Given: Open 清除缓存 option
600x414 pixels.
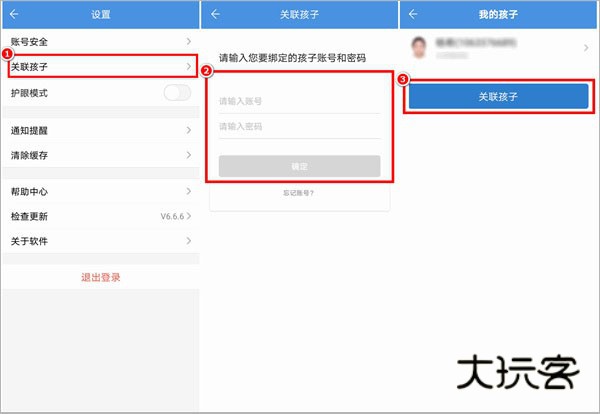Looking at the screenshot, I should [101, 155].
